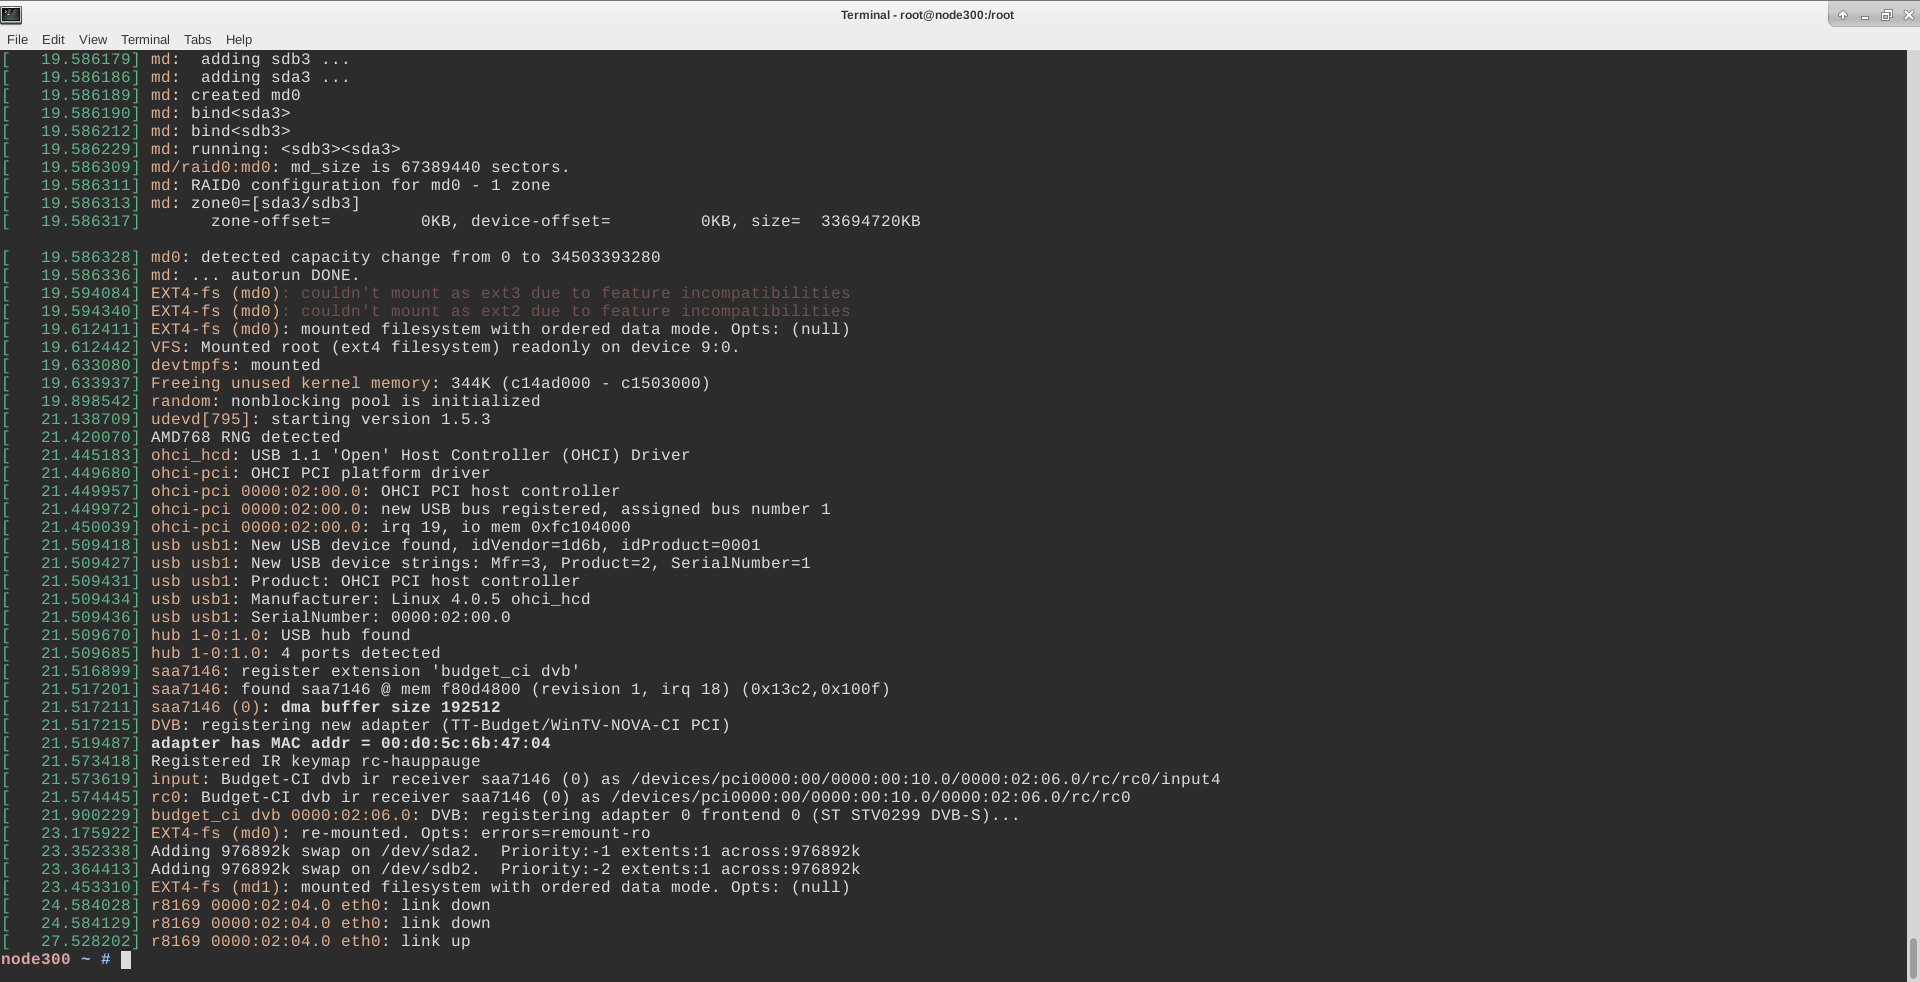Viewport: 1920px width, 982px height.
Task: Open the Help menu
Action: pyautogui.click(x=239, y=39)
